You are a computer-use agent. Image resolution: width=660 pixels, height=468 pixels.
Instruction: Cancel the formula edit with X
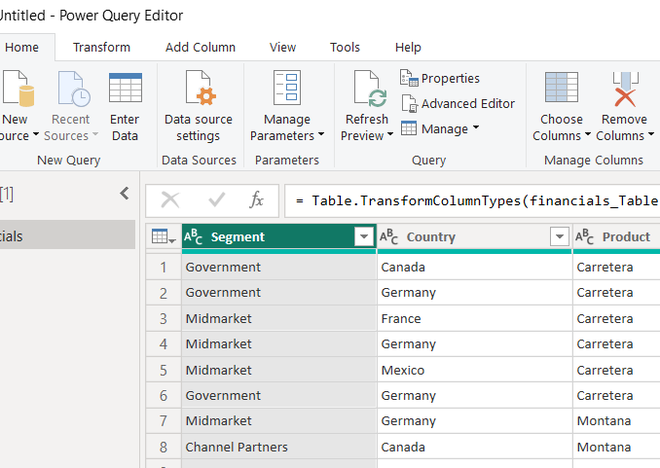pyautogui.click(x=171, y=200)
